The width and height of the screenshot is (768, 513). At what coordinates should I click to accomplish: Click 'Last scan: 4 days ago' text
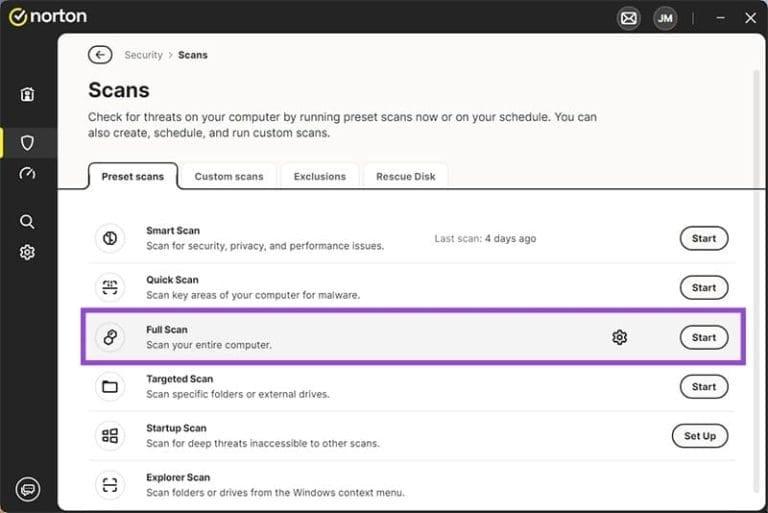pyautogui.click(x=485, y=239)
